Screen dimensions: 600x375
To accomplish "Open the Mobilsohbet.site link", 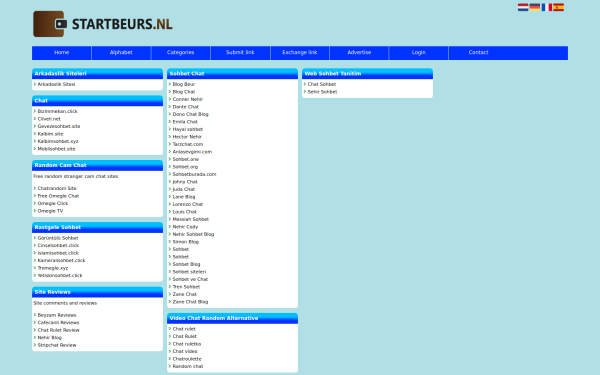I will 56,149.
